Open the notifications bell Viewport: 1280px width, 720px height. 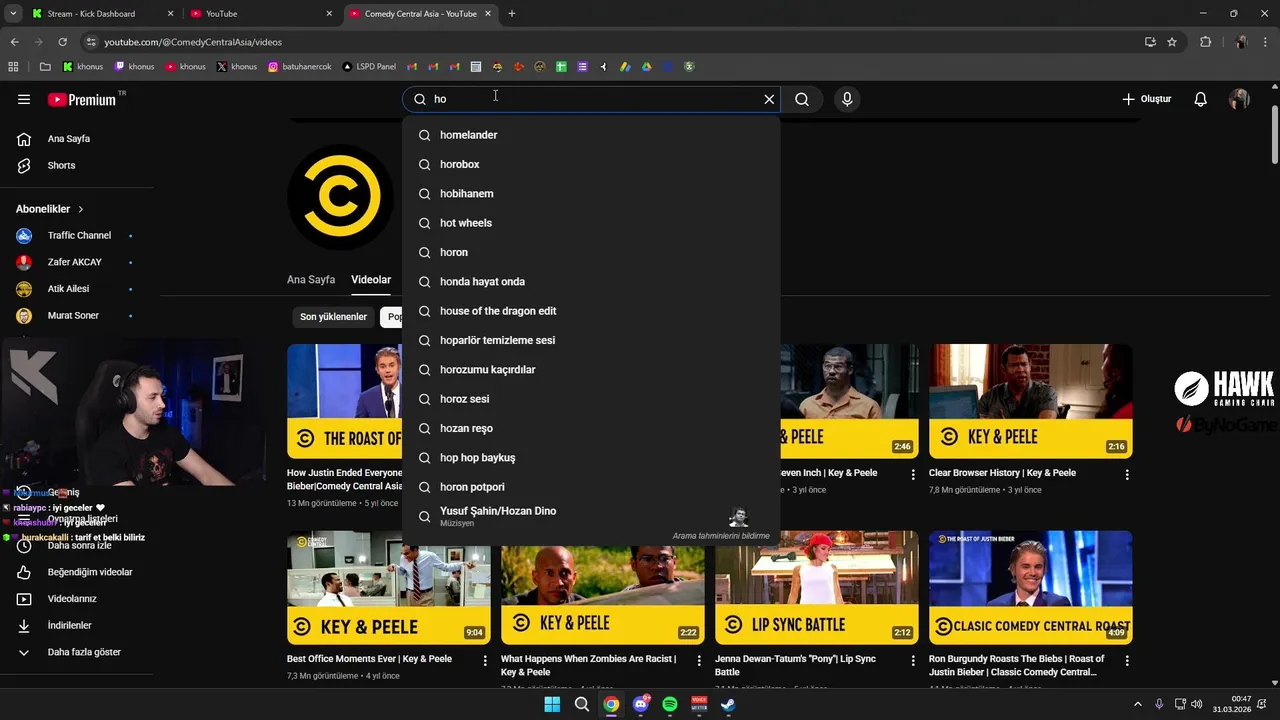1201,99
